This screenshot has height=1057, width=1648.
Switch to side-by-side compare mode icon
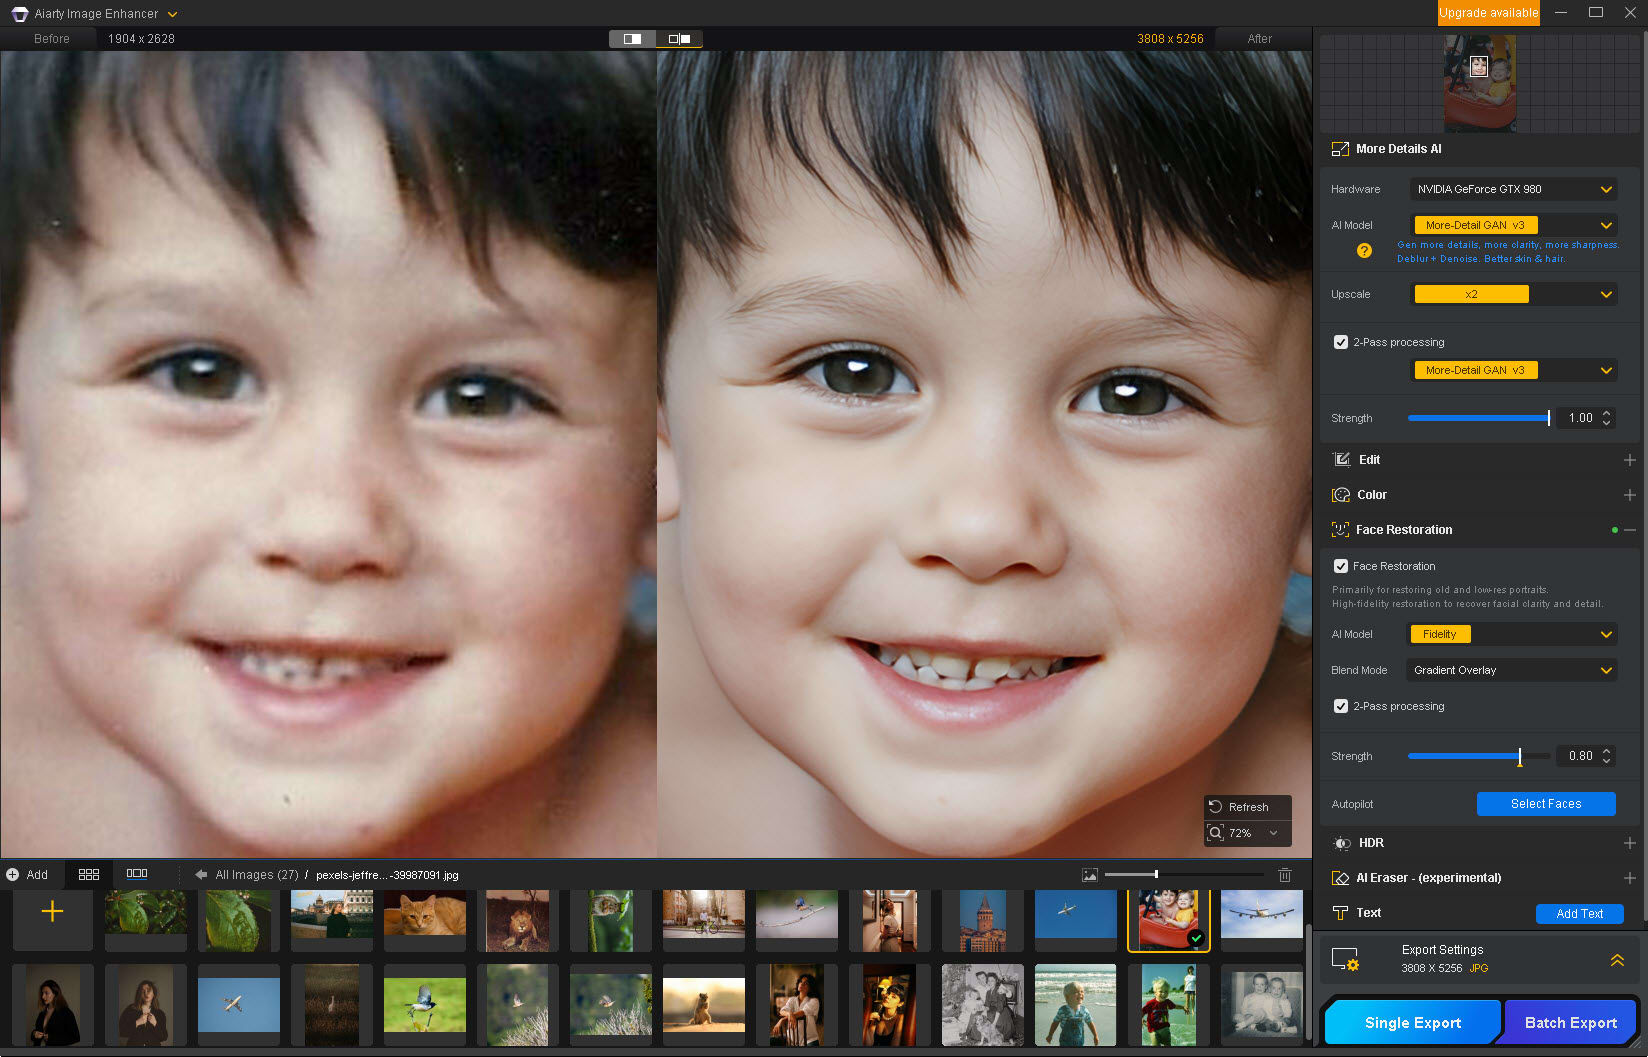[680, 39]
